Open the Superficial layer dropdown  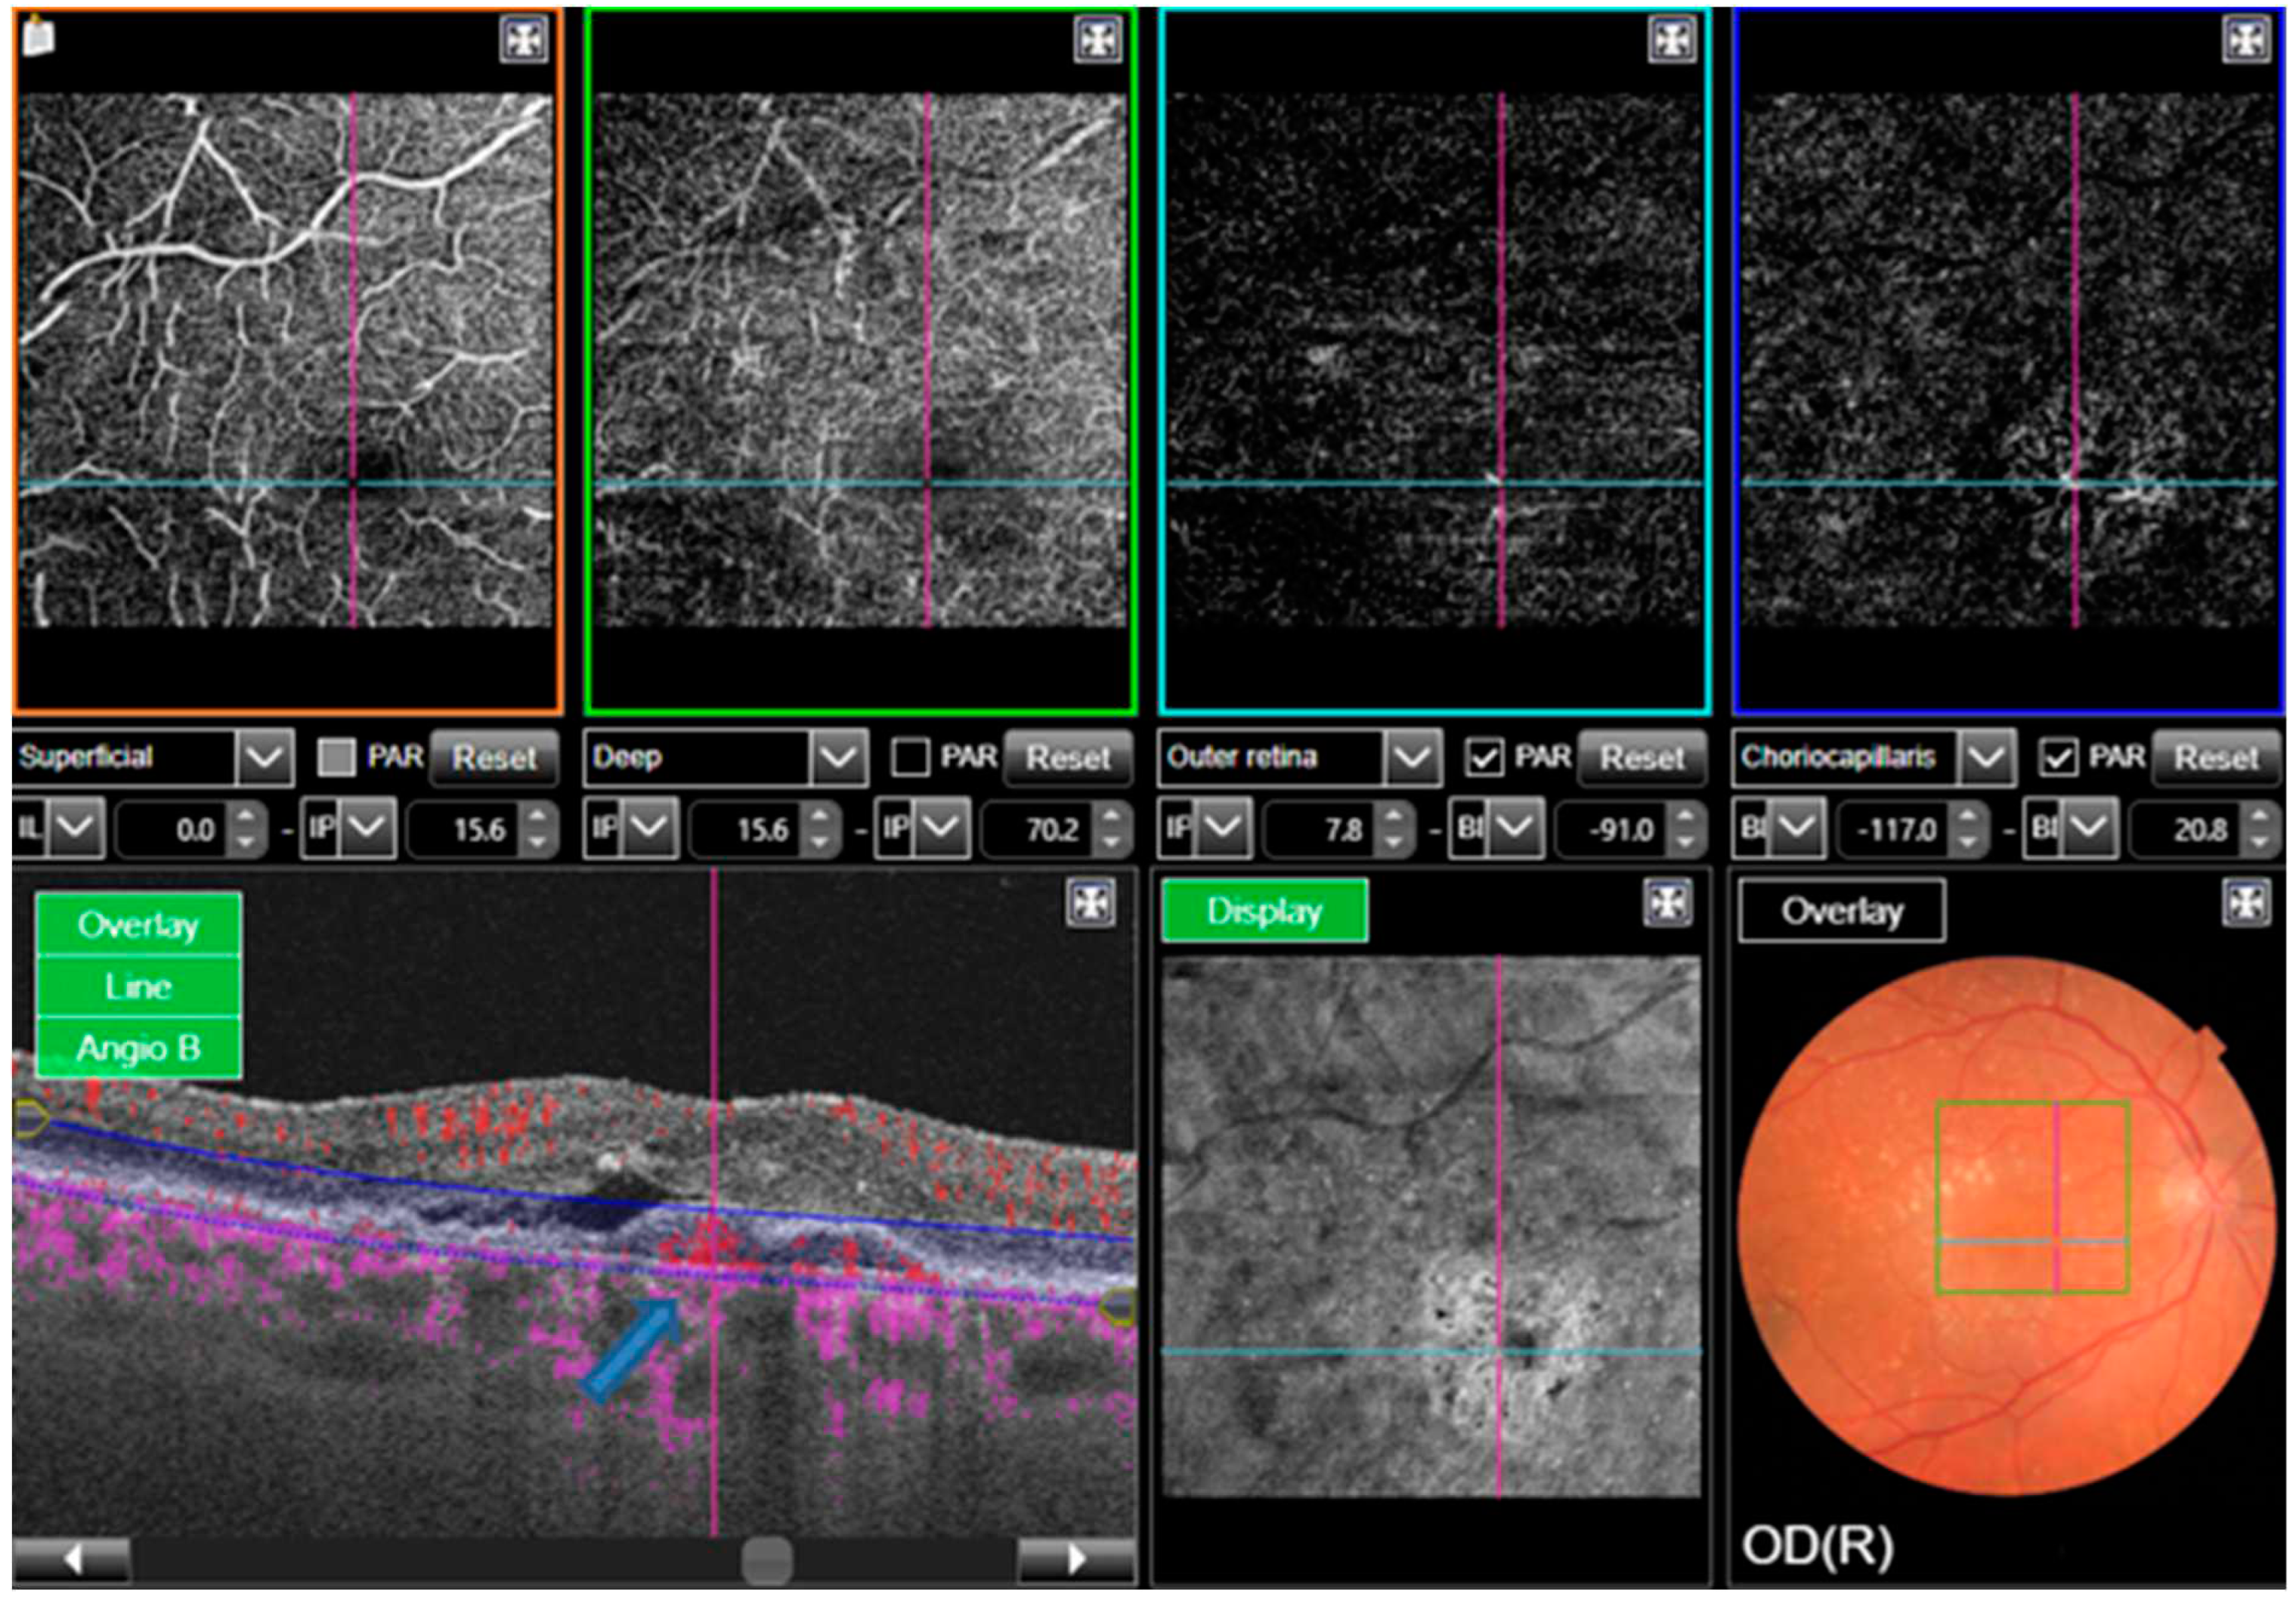pos(265,757)
